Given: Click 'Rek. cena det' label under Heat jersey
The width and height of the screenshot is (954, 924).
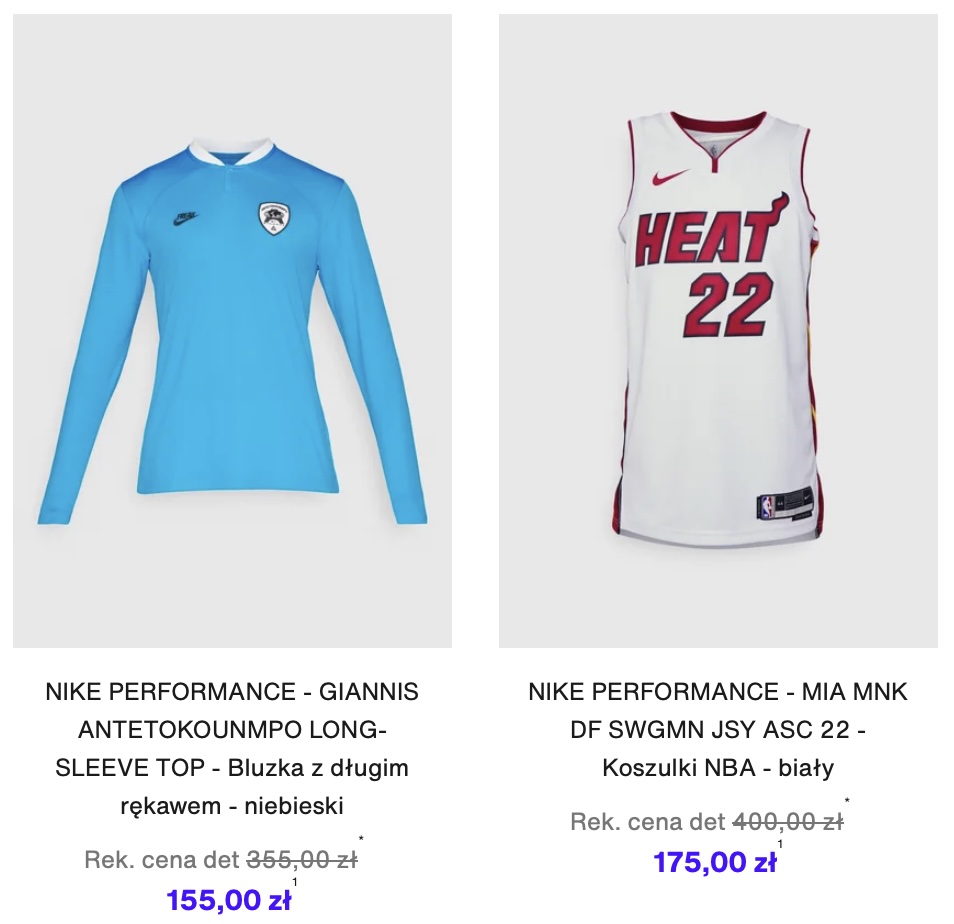Looking at the screenshot, I should 648,822.
